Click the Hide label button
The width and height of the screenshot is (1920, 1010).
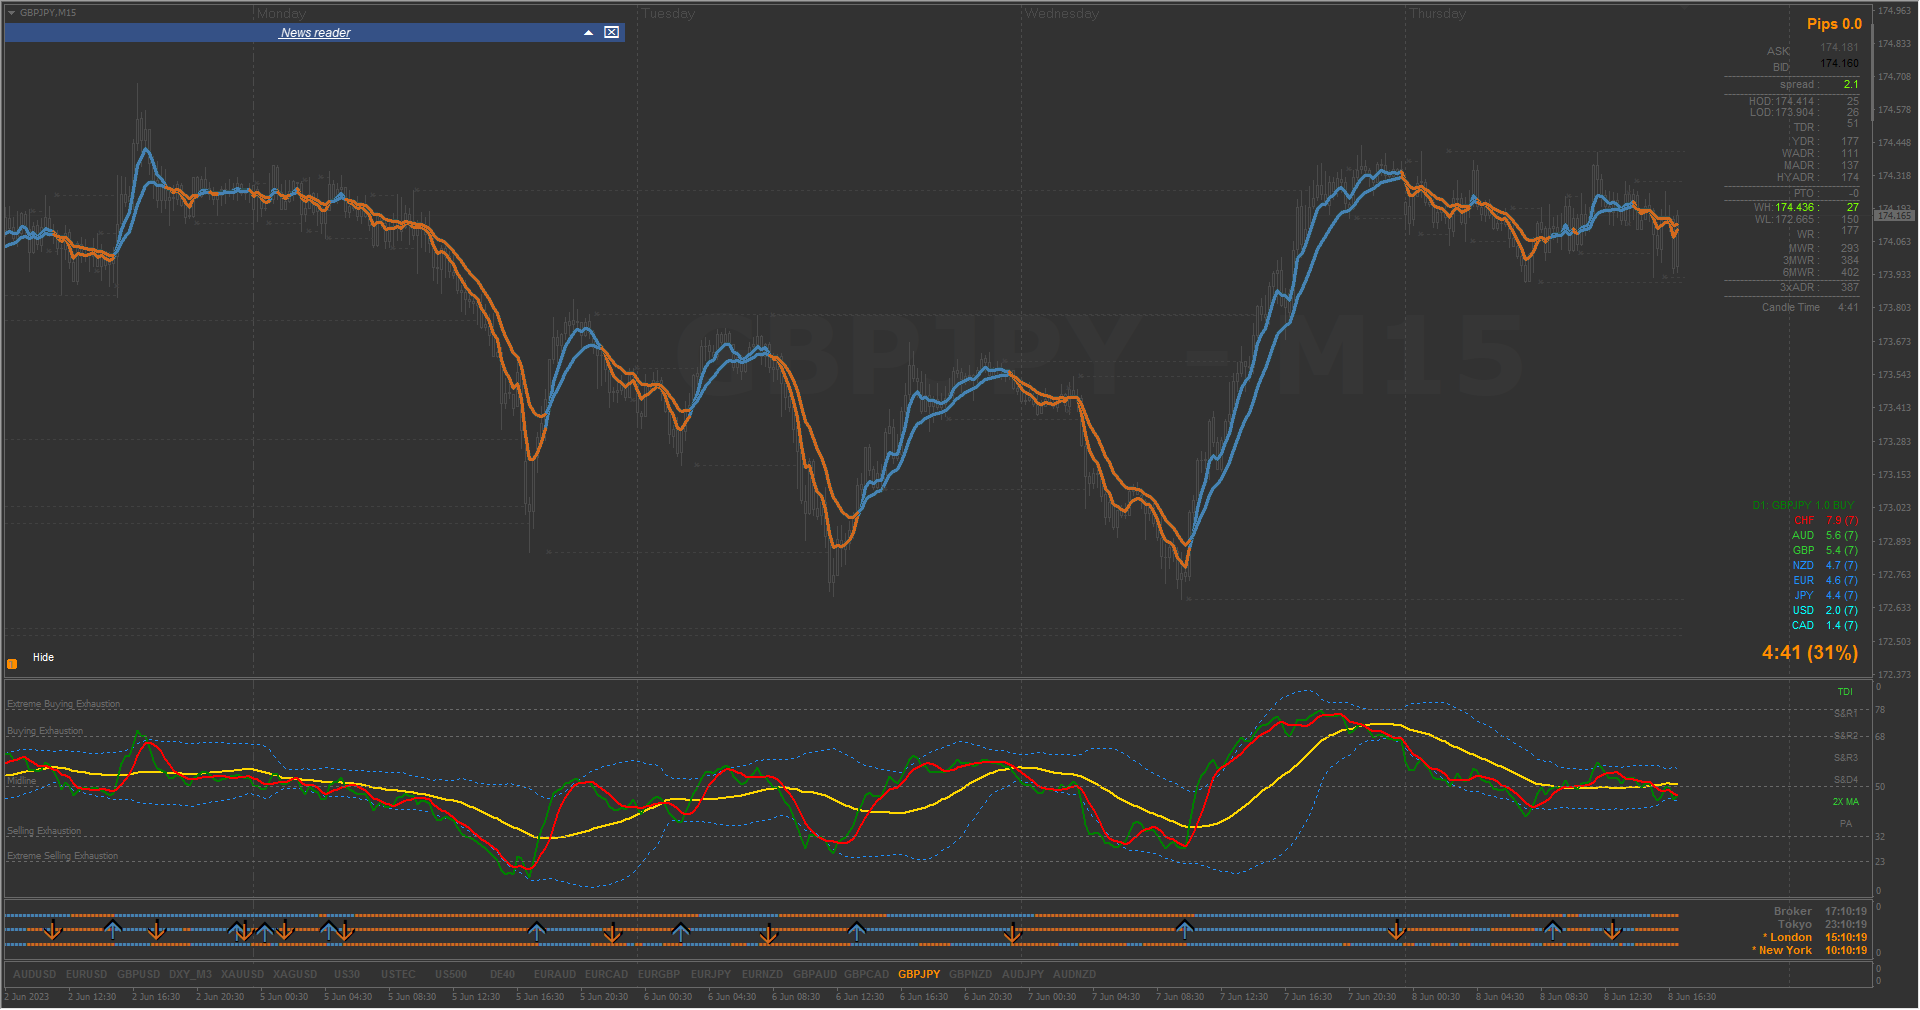(x=43, y=657)
